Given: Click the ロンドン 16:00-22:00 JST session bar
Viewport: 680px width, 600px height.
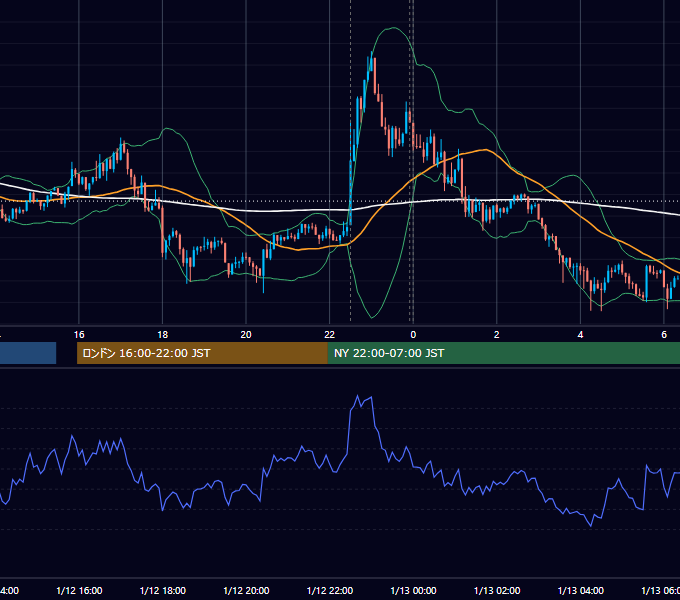Looking at the screenshot, I should [202, 353].
